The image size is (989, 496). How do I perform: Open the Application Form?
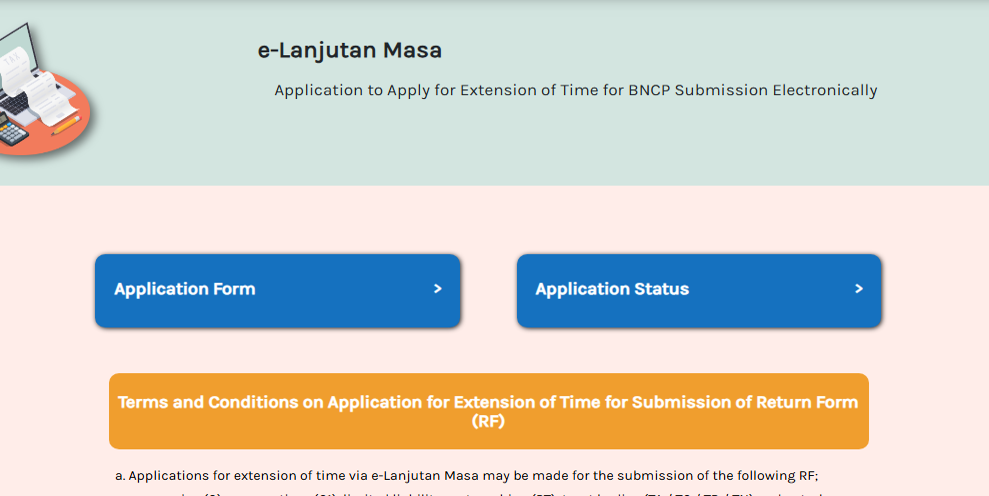278,291
